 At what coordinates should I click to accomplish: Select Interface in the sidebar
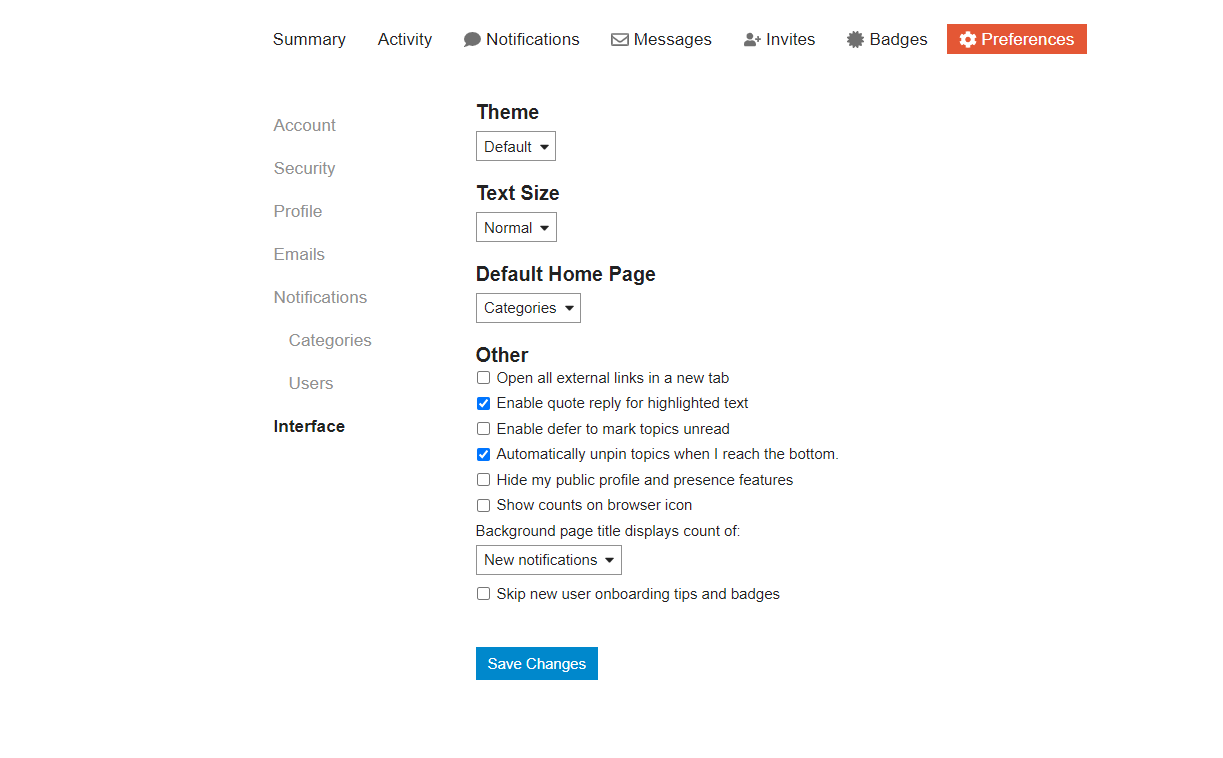[310, 426]
